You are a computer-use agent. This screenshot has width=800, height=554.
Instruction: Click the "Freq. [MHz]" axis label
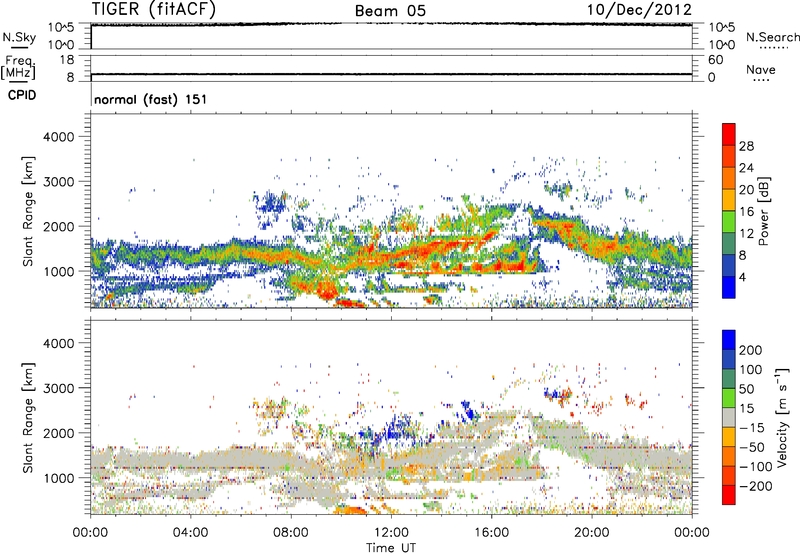[19, 67]
